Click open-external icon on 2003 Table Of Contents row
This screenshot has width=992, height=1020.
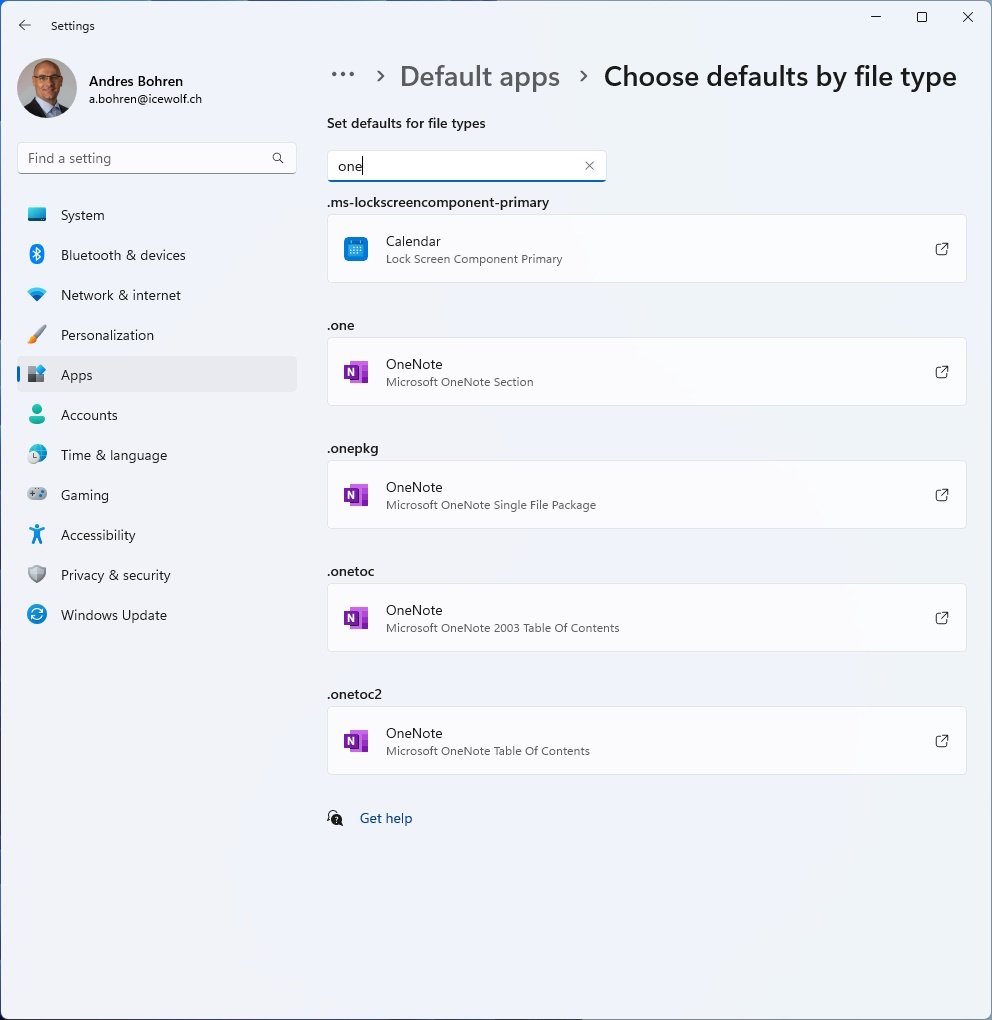[941, 617]
